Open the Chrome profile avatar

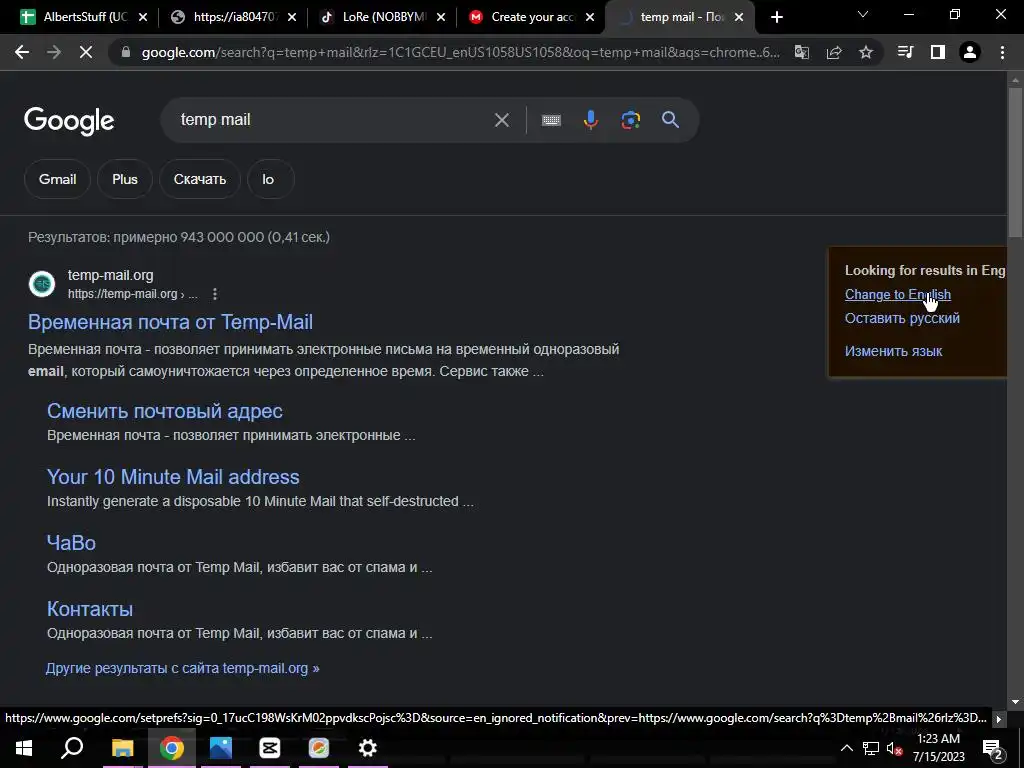point(970,52)
